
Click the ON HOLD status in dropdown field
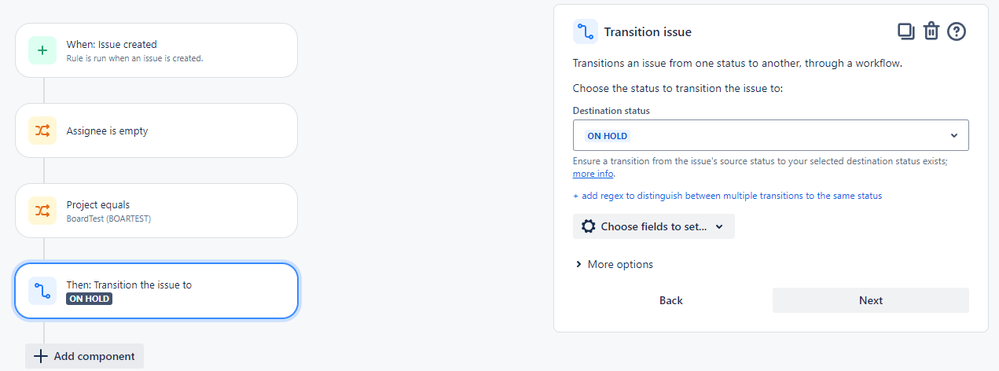[x=607, y=136]
